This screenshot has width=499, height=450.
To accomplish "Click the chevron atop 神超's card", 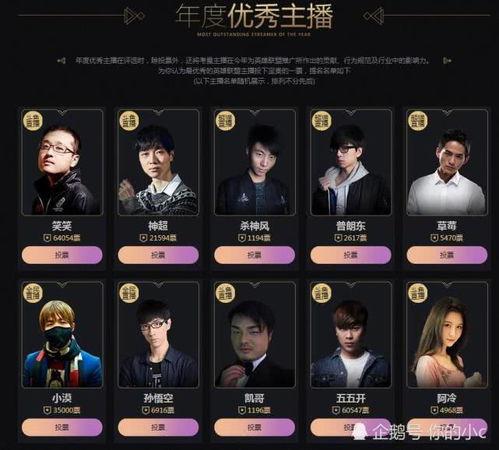I will coord(158,113).
